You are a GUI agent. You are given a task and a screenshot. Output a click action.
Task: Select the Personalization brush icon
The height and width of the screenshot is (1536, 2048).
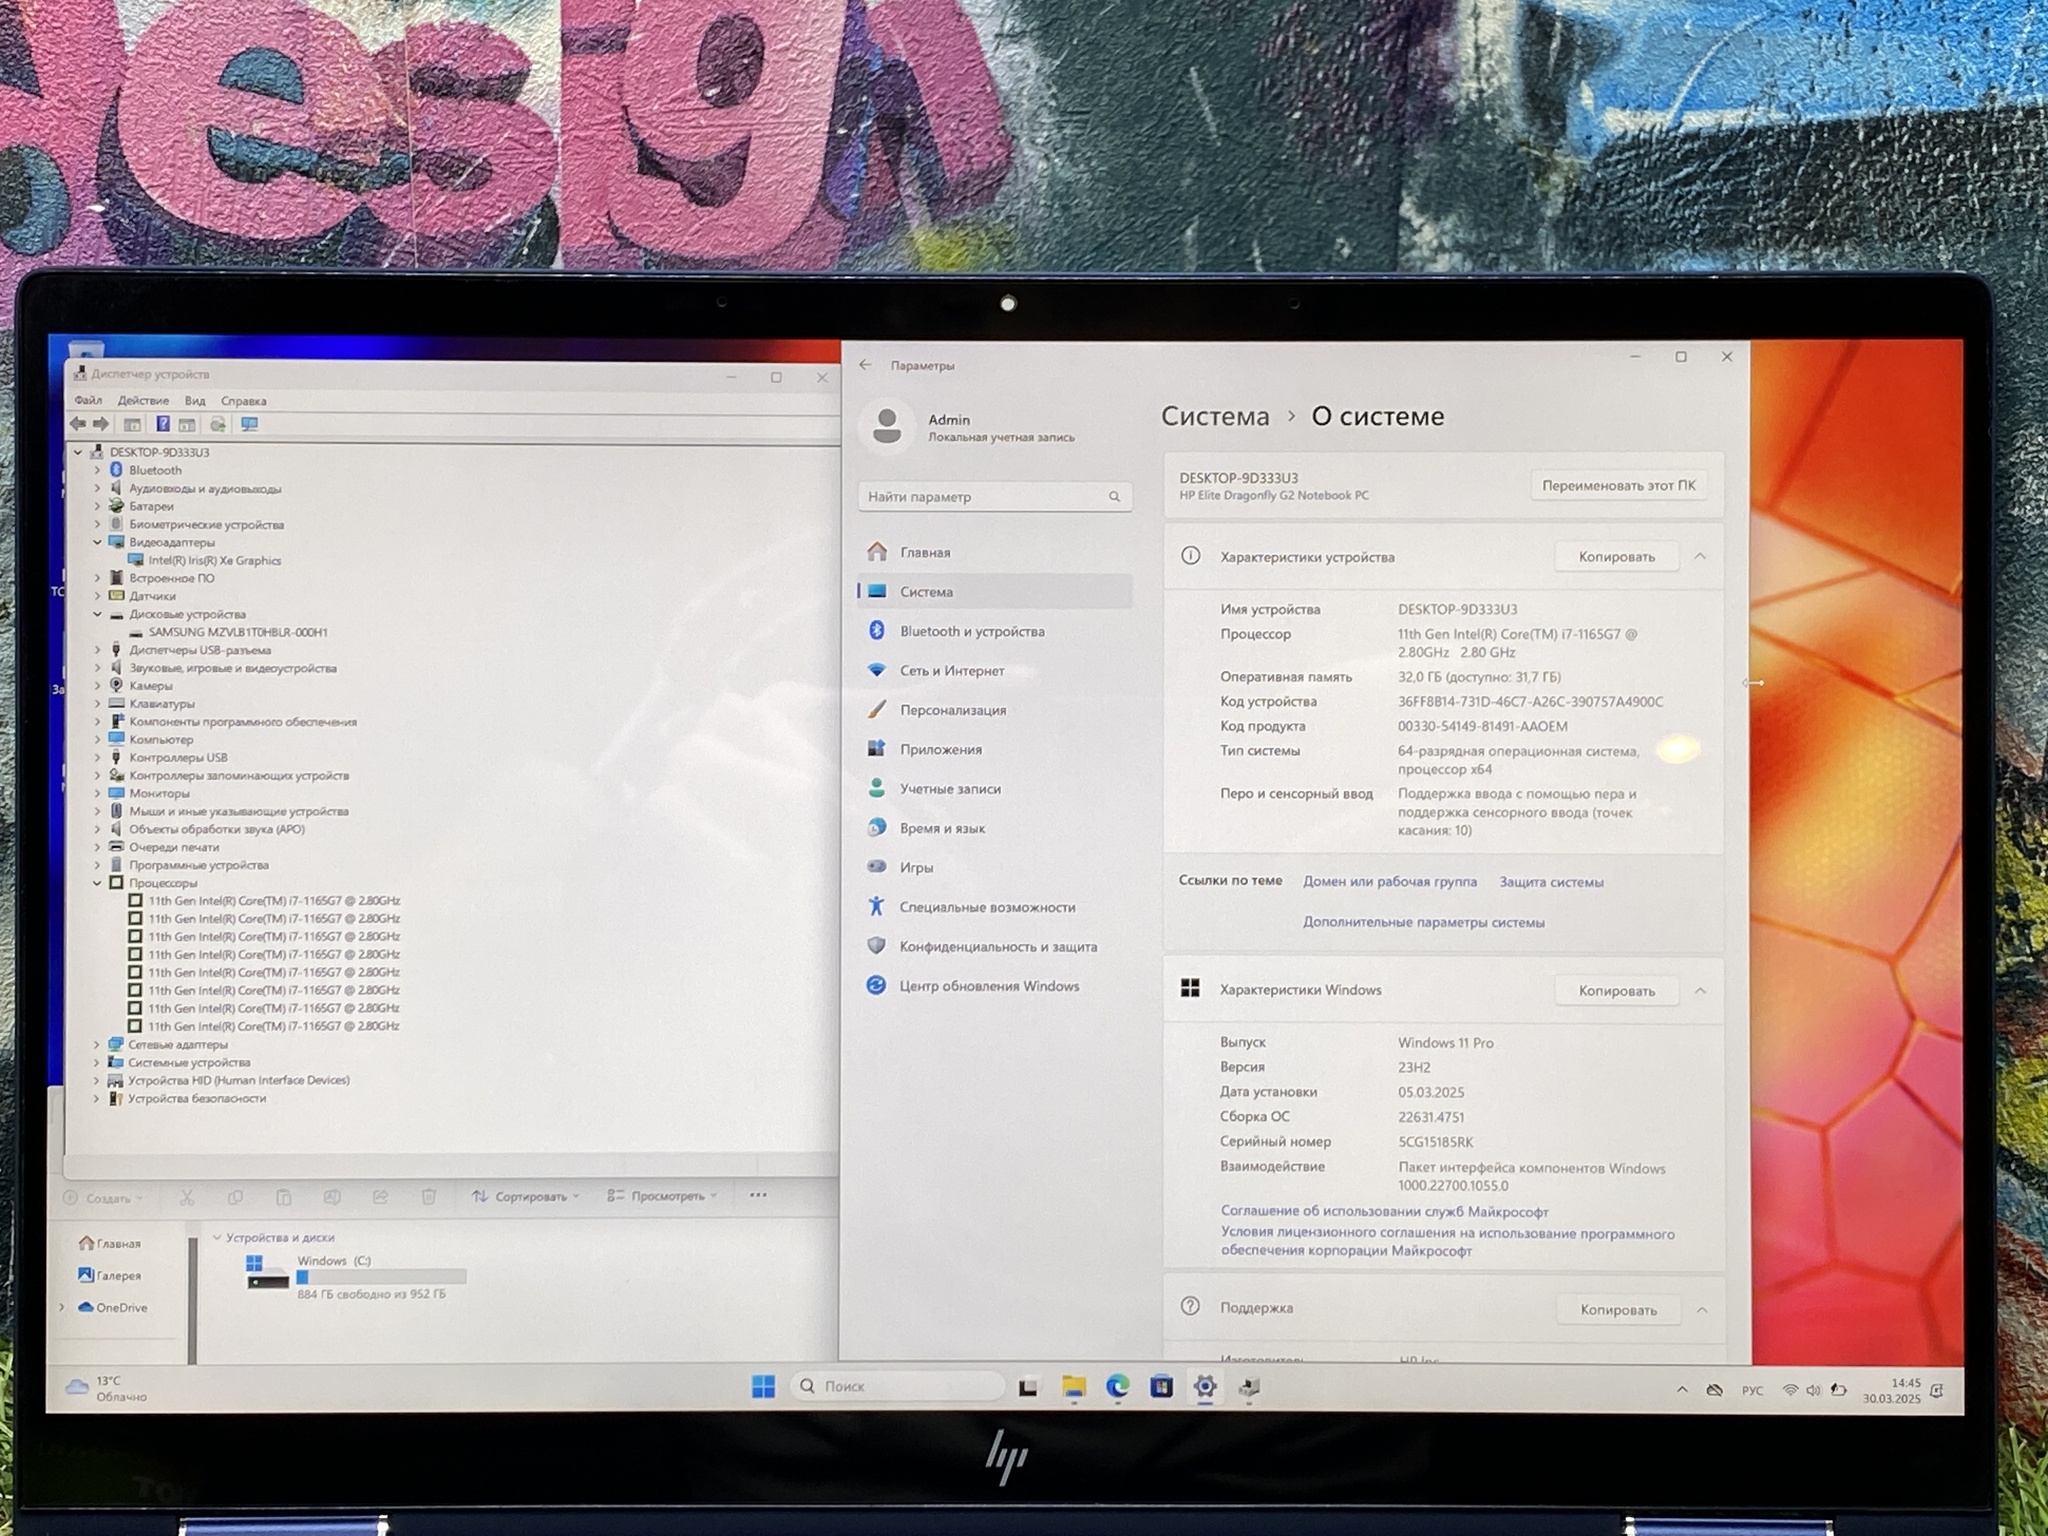coord(877,709)
